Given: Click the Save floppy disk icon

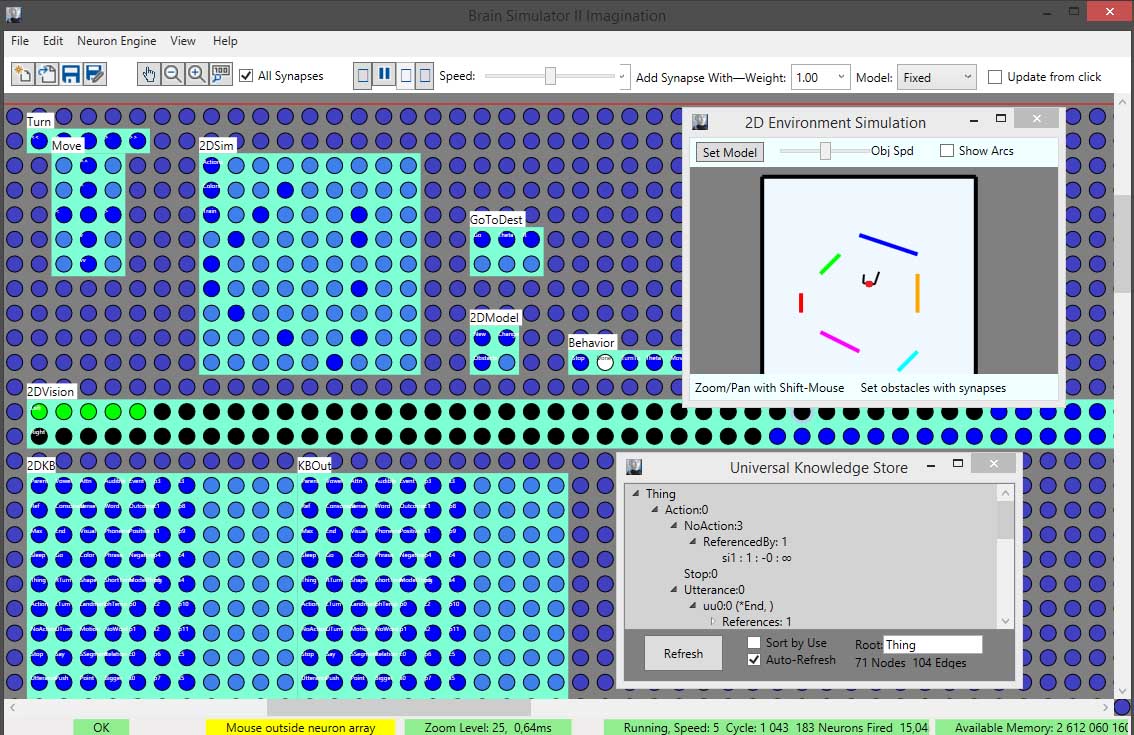Looking at the screenshot, I should point(70,74).
